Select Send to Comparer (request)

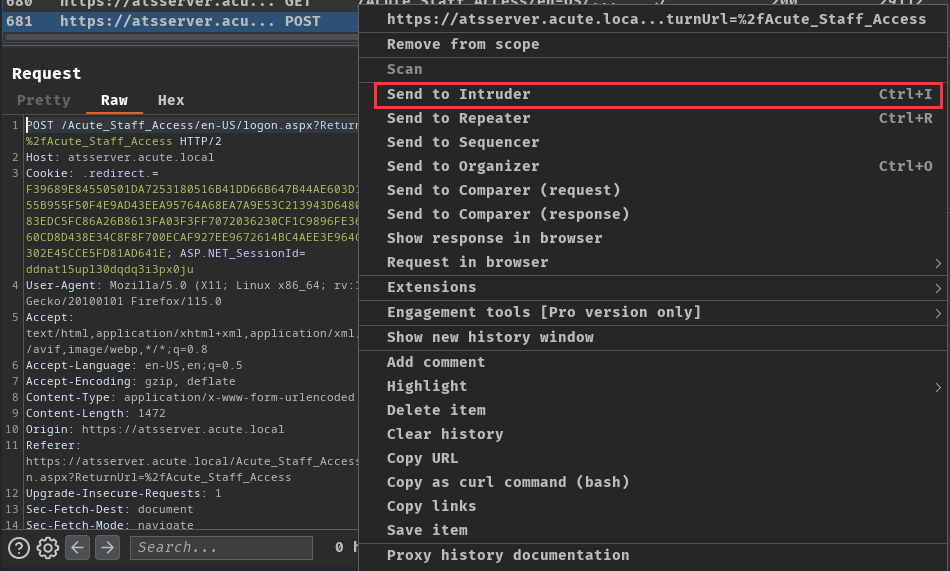pyautogui.click(x=654, y=190)
